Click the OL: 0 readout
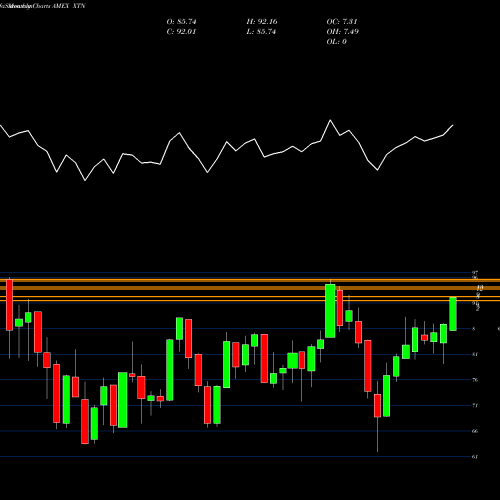 click(336, 42)
